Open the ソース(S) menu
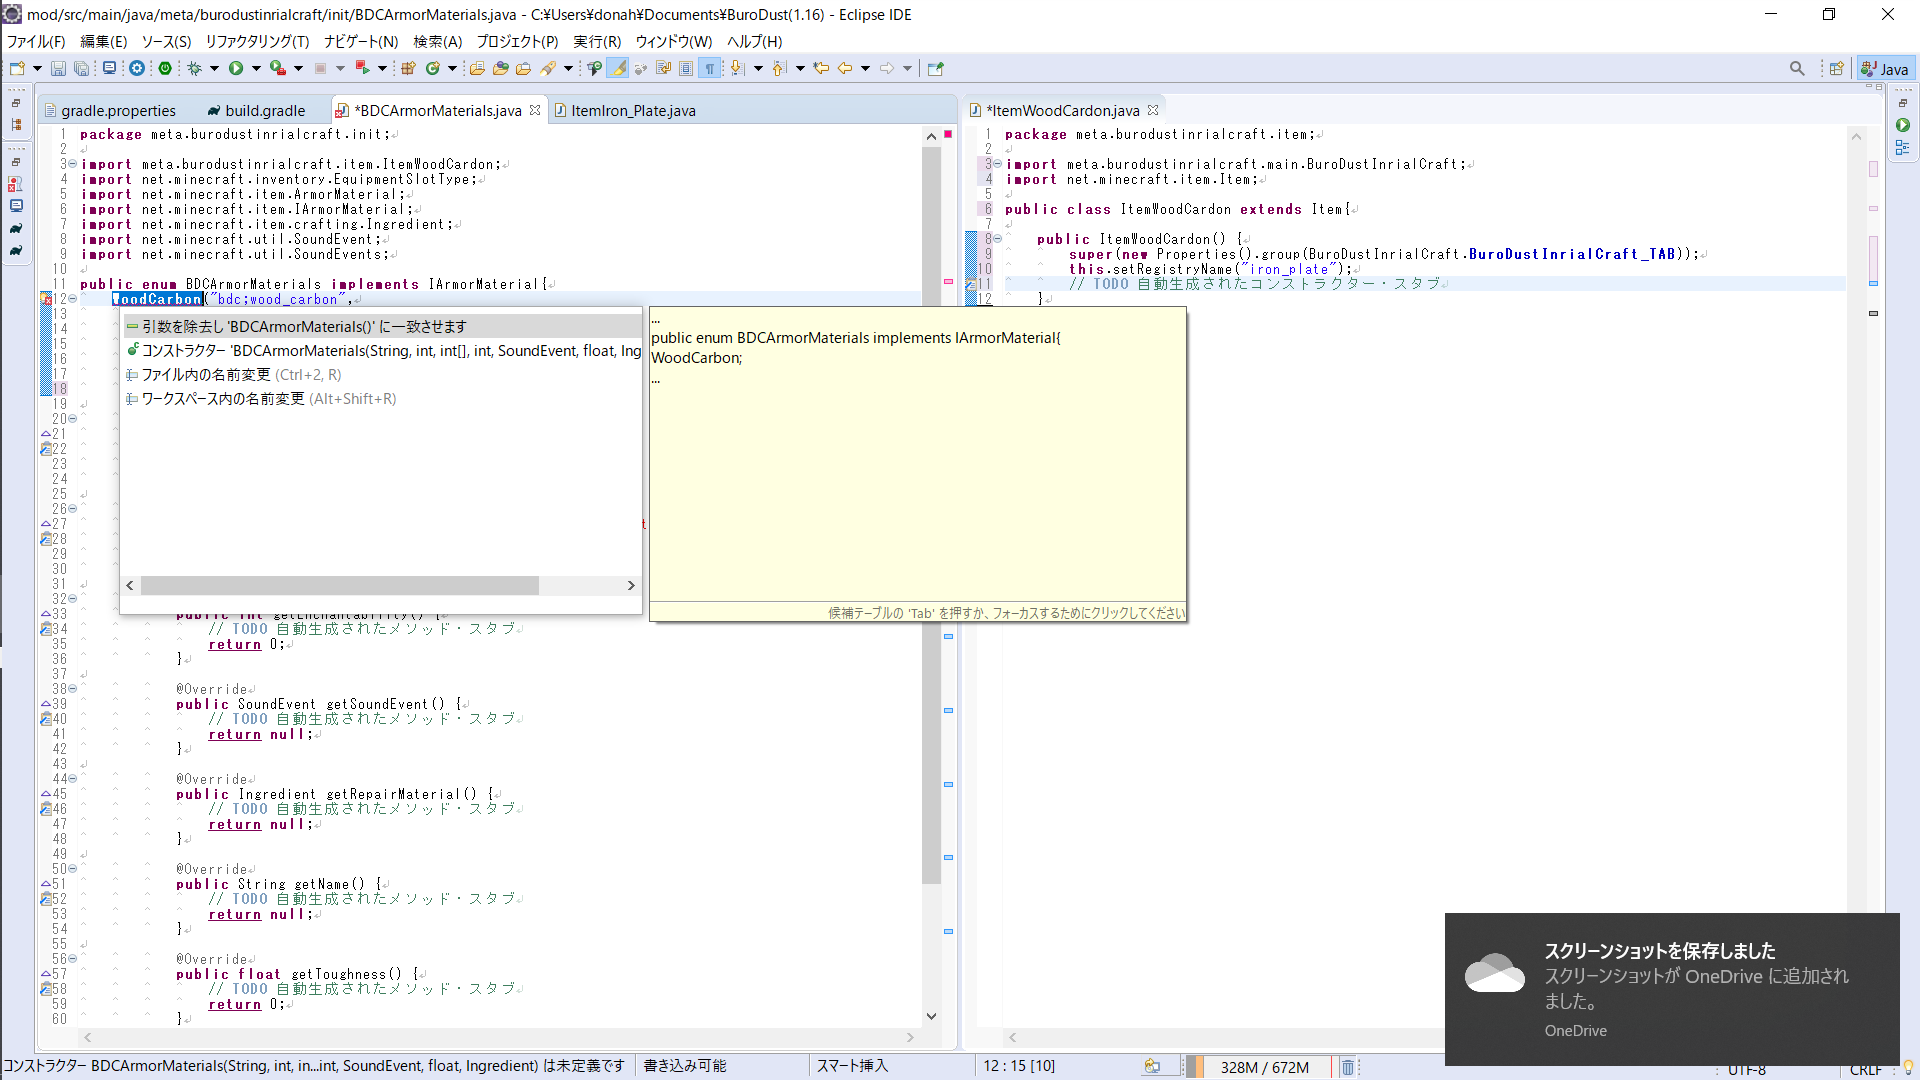1920x1080 pixels. 166,41
